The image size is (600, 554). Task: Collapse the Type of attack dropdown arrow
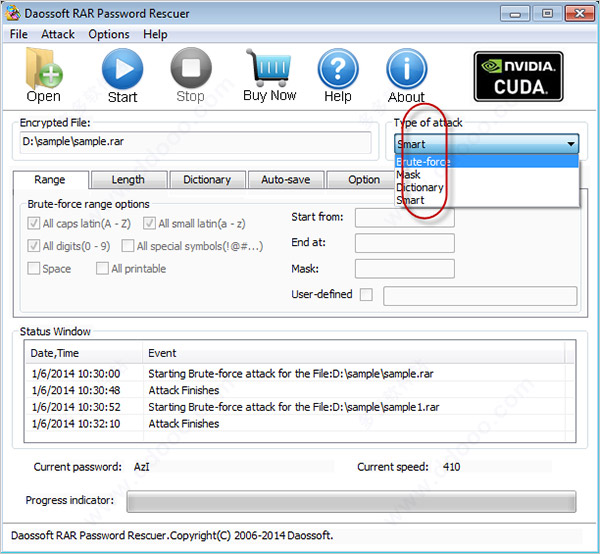click(x=571, y=144)
